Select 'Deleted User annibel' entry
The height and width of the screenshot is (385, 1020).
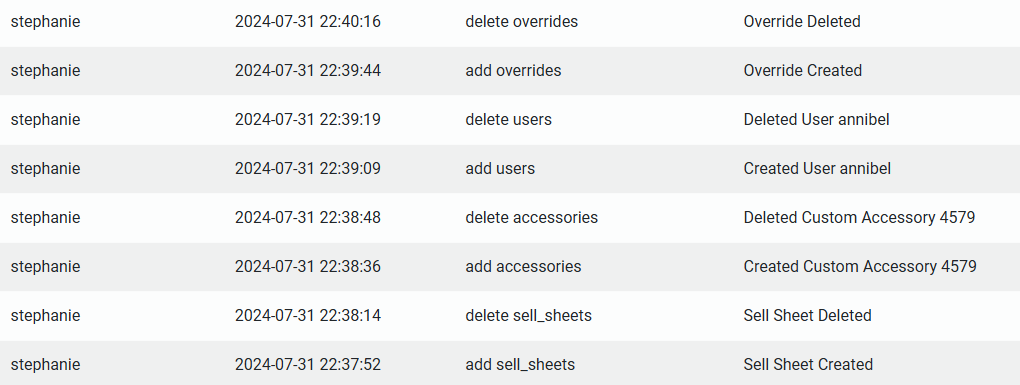(x=816, y=120)
